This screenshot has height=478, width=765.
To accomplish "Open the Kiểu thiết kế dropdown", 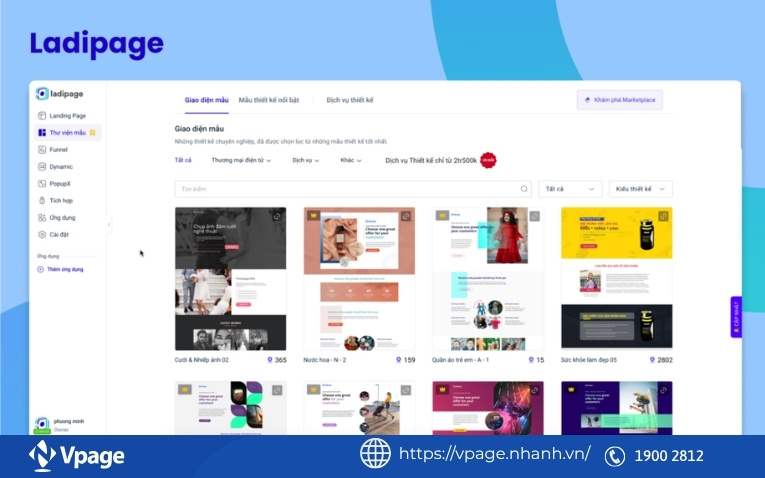I will (x=641, y=189).
